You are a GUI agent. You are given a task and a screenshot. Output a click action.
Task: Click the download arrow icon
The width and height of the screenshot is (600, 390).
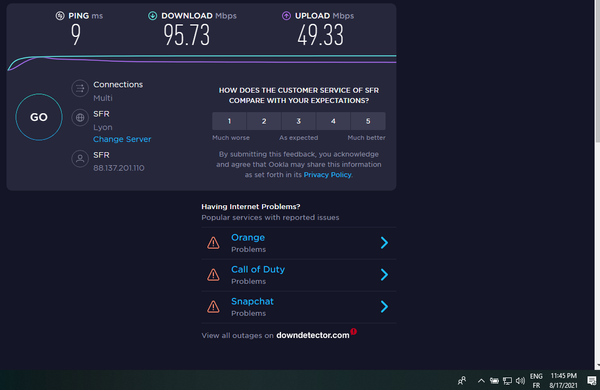[152, 16]
